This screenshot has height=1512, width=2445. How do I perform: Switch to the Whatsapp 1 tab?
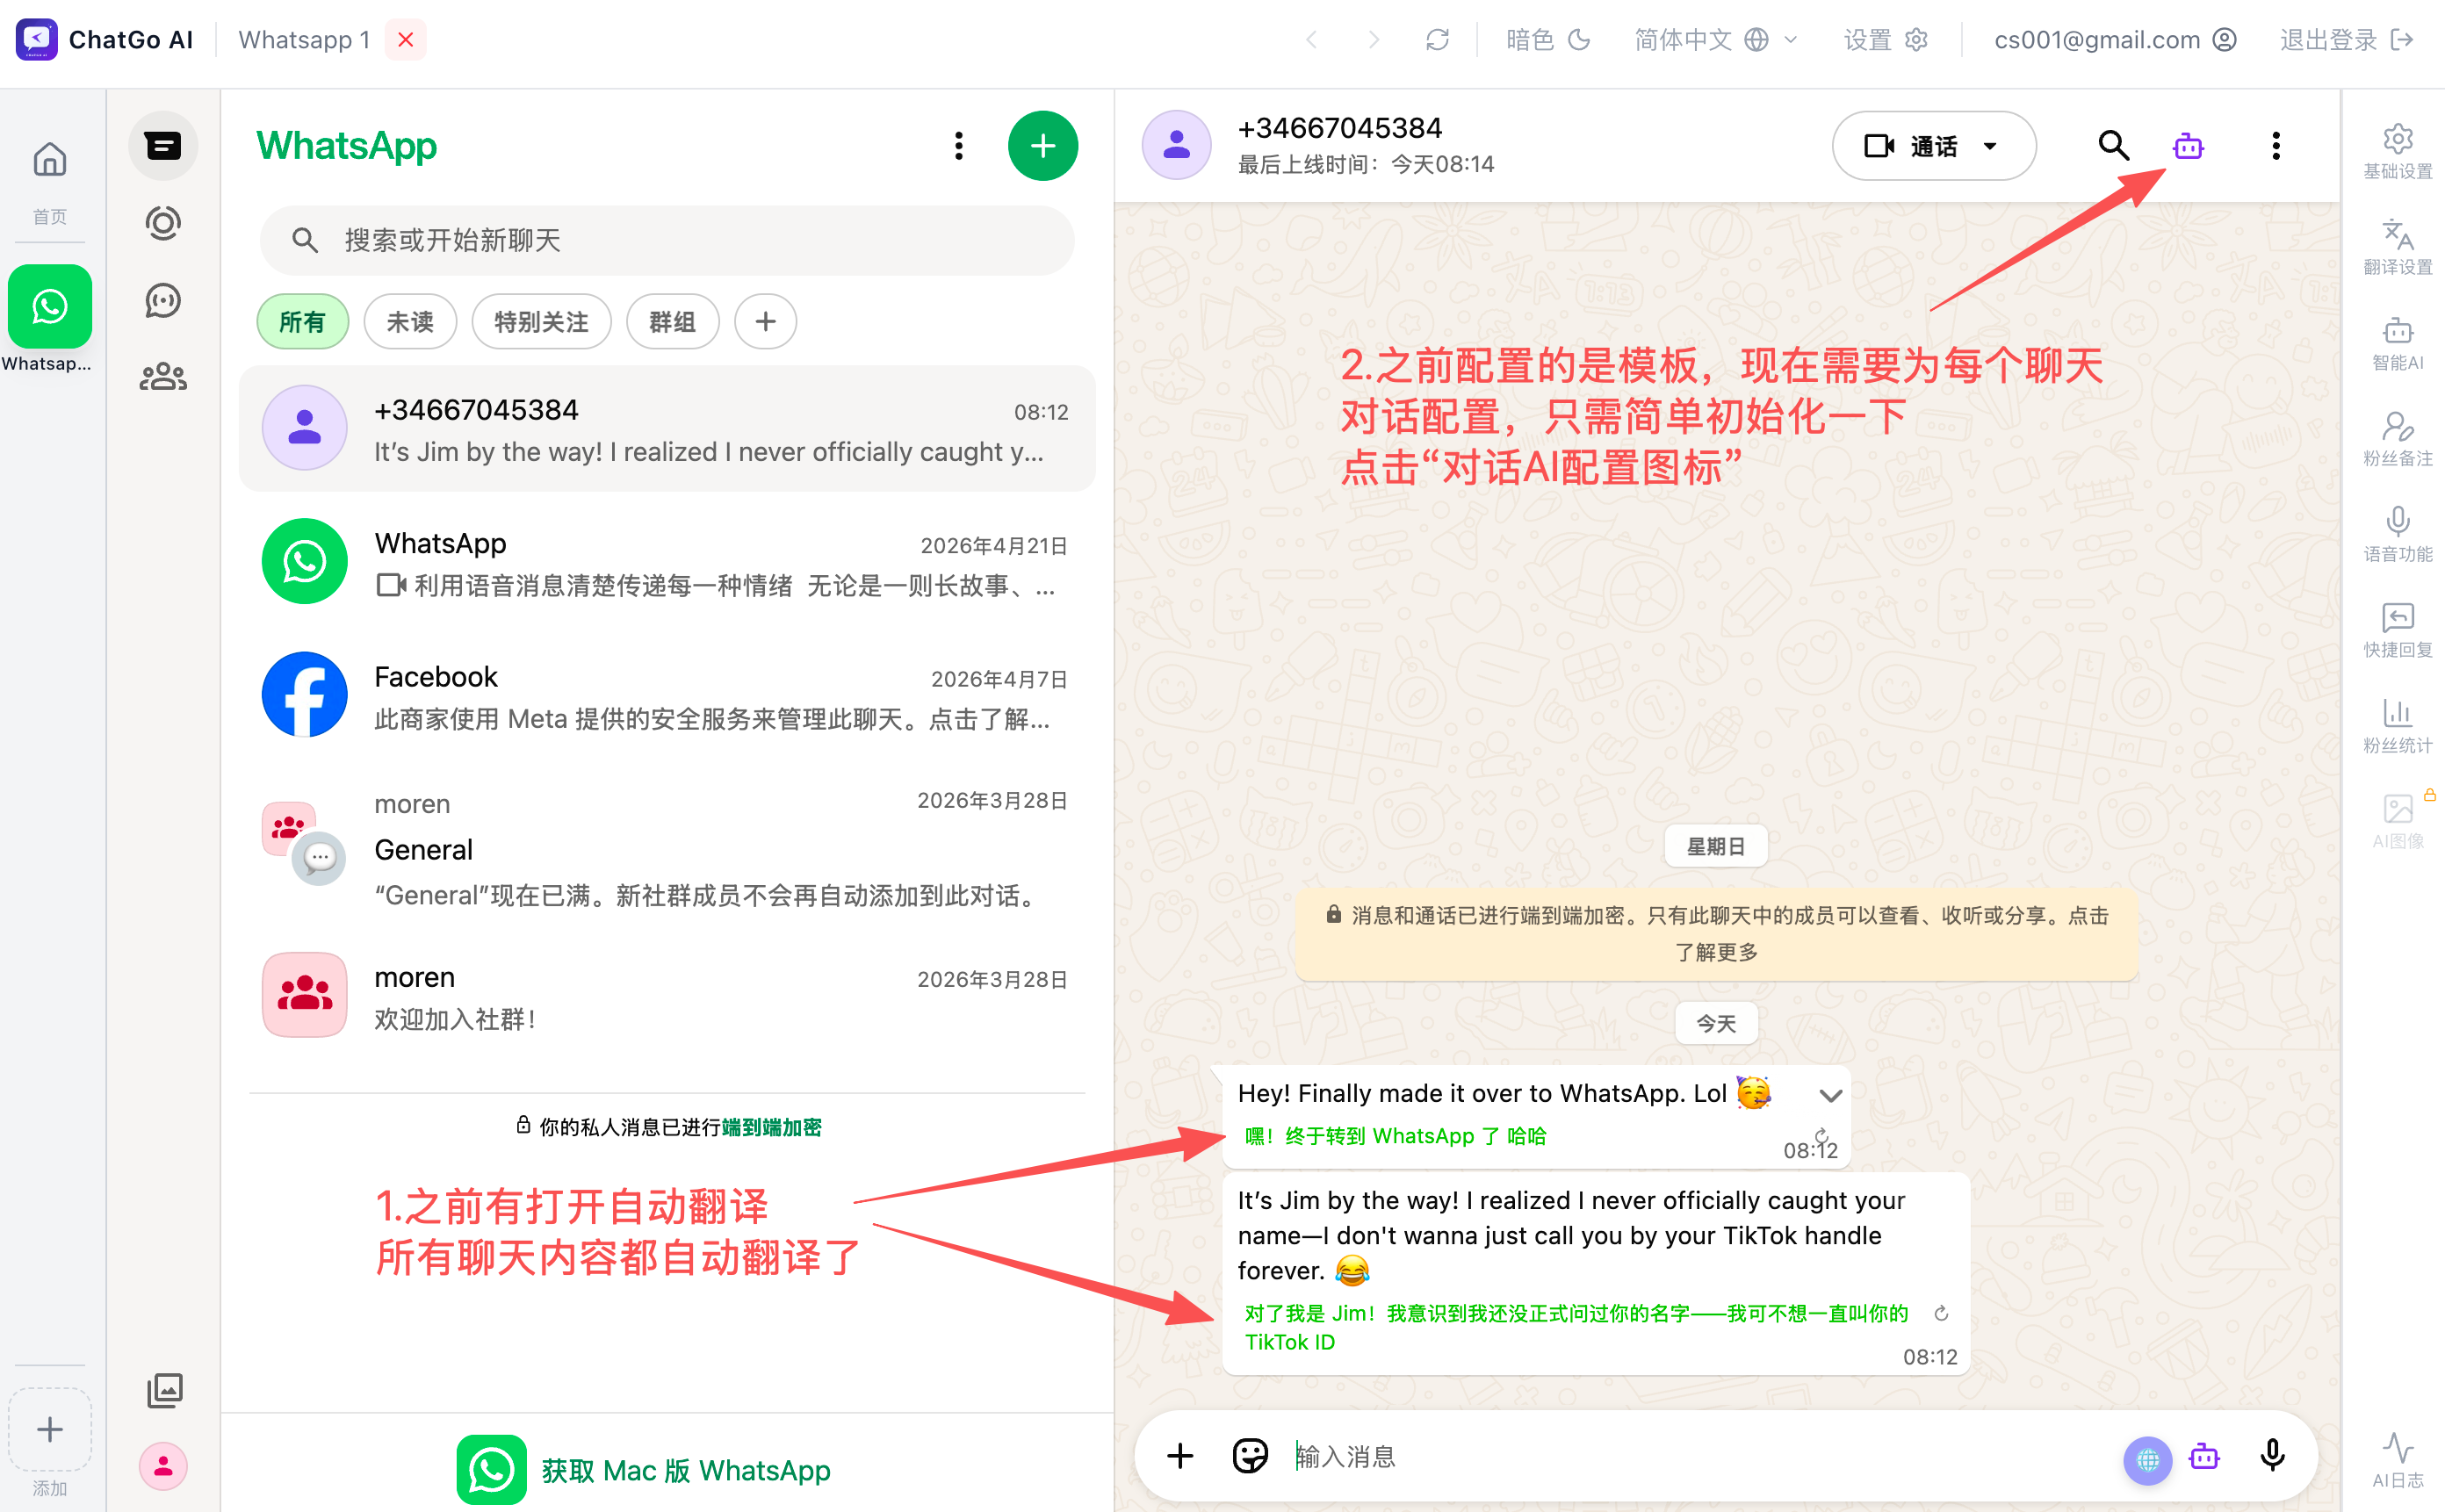pos(304,40)
